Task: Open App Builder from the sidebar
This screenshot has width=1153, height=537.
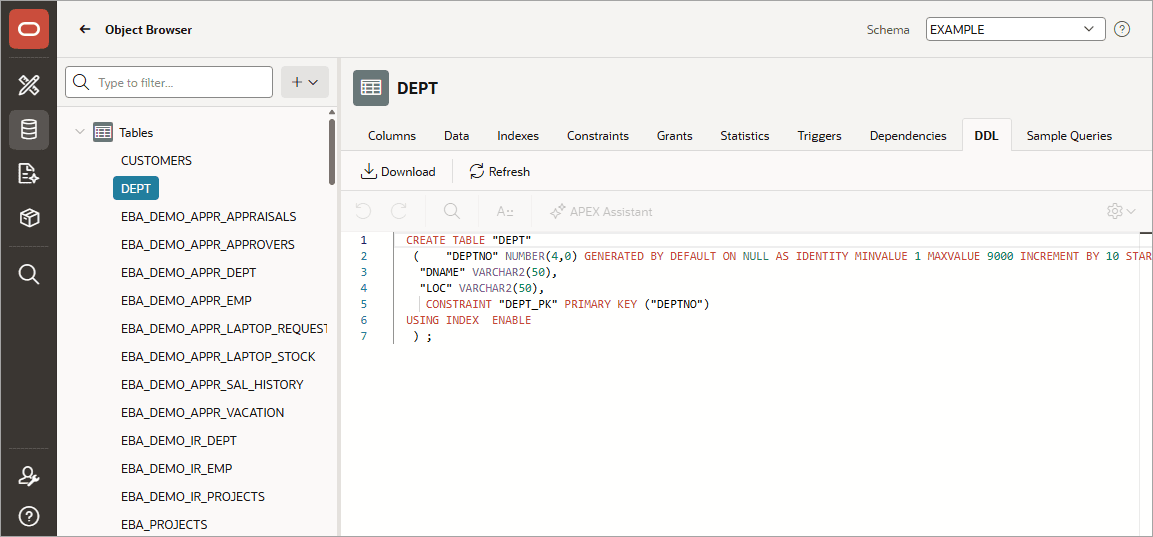Action: click(x=29, y=86)
